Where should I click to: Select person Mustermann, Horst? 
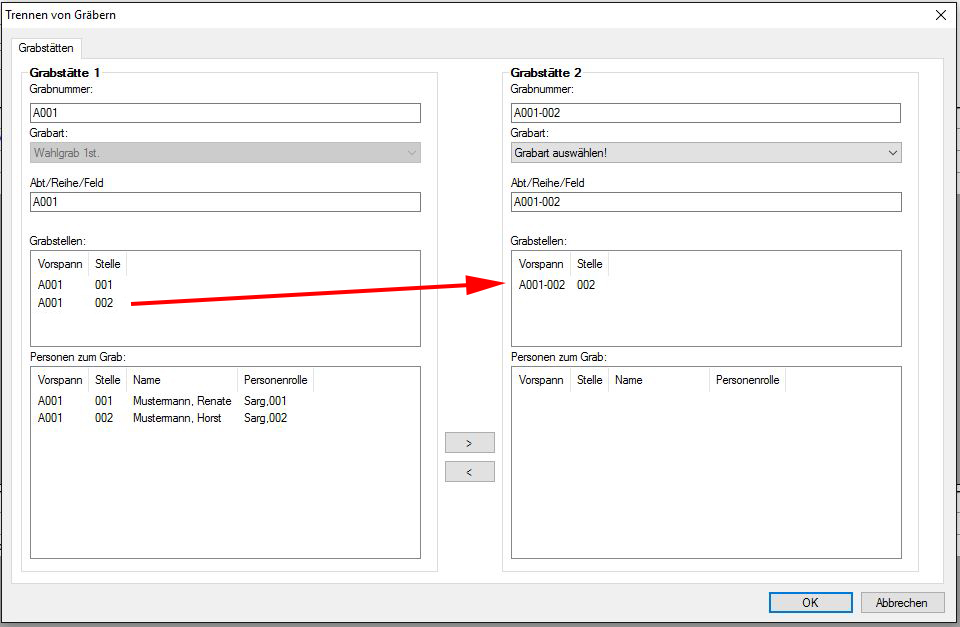177,418
